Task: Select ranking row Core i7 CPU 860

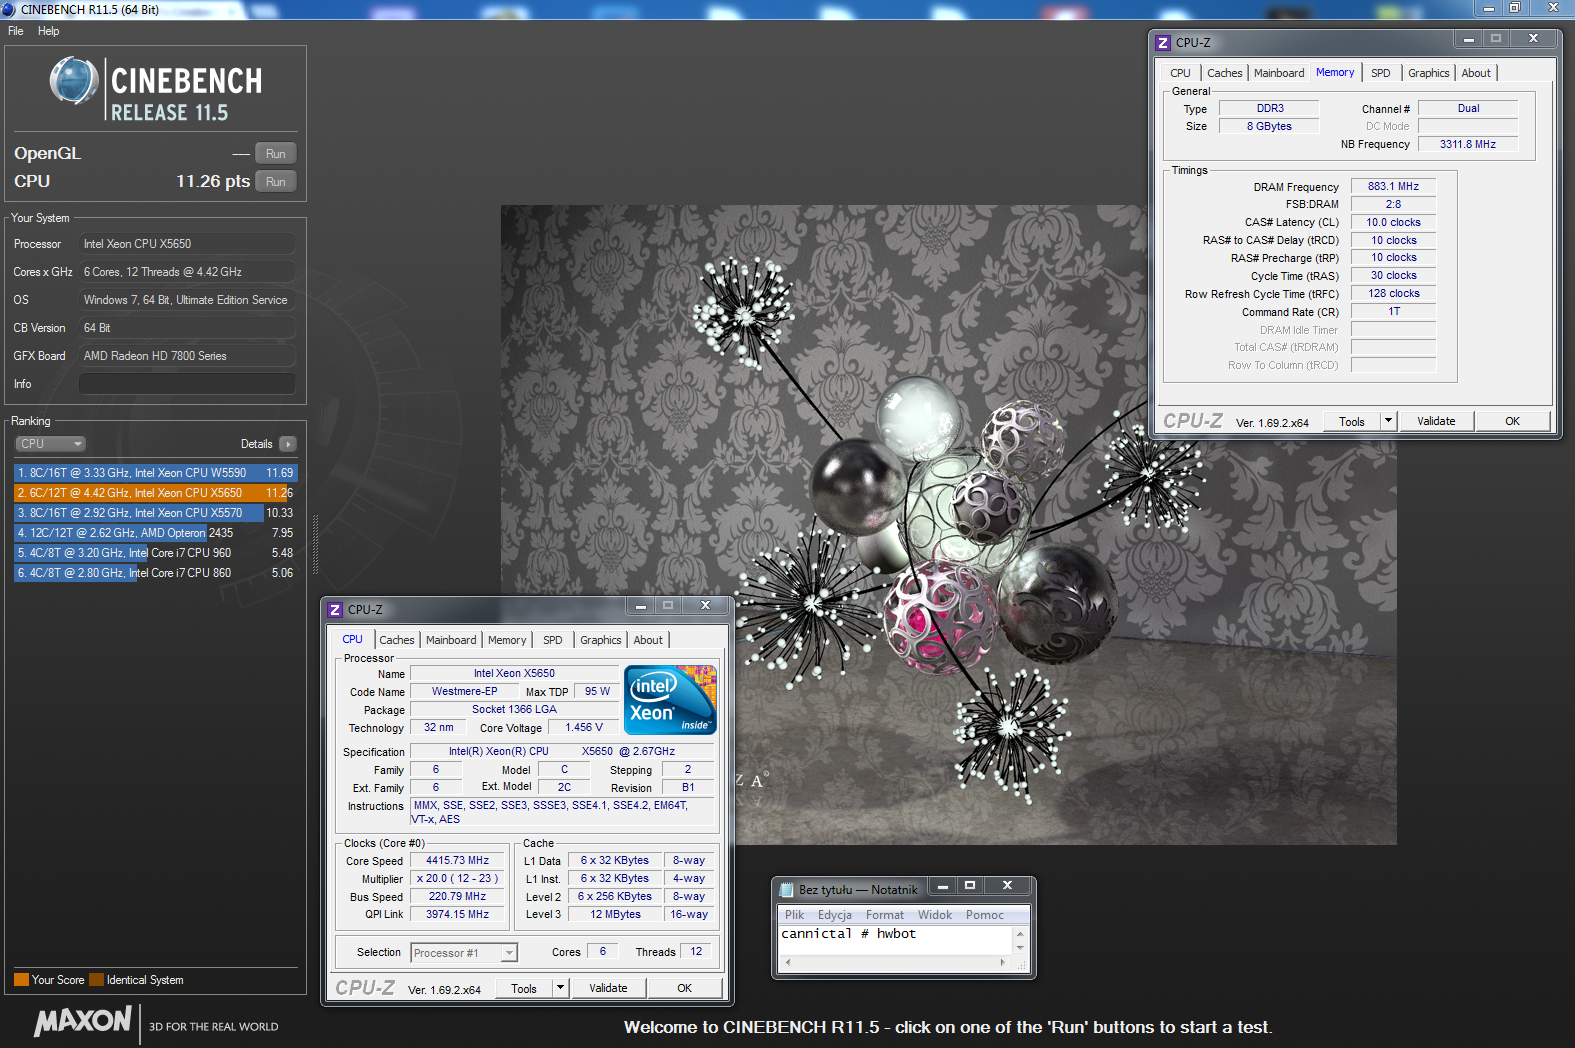Action: (x=155, y=573)
